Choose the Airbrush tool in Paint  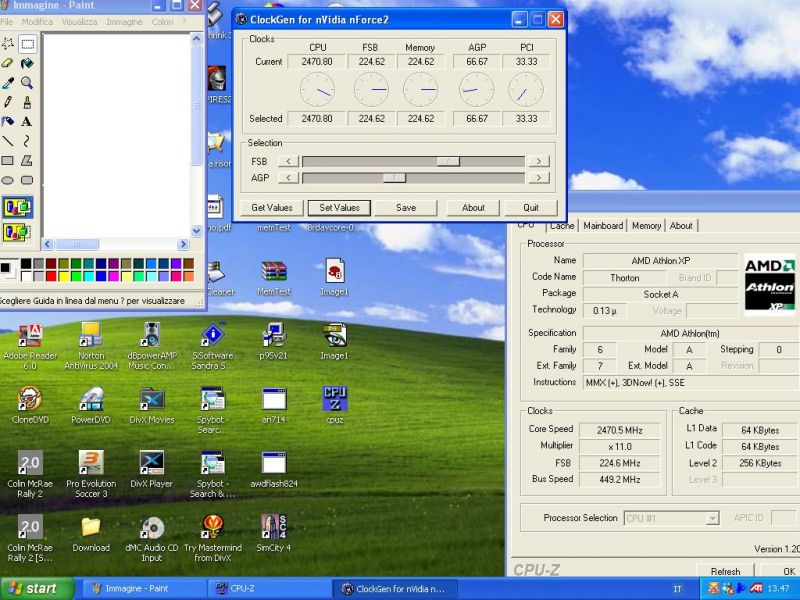(x=8, y=121)
